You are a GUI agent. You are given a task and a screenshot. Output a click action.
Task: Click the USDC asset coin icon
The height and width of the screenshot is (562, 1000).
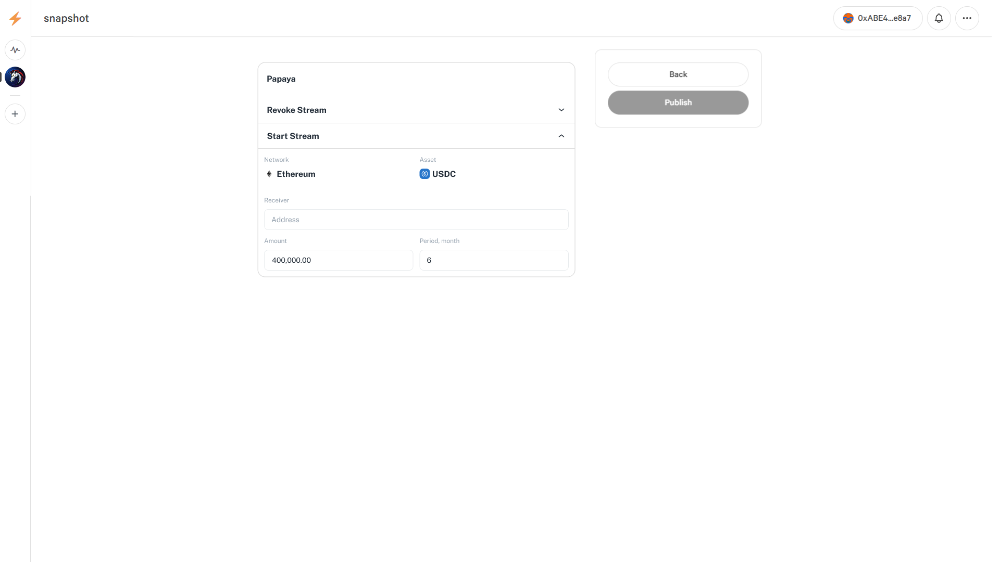pos(425,174)
